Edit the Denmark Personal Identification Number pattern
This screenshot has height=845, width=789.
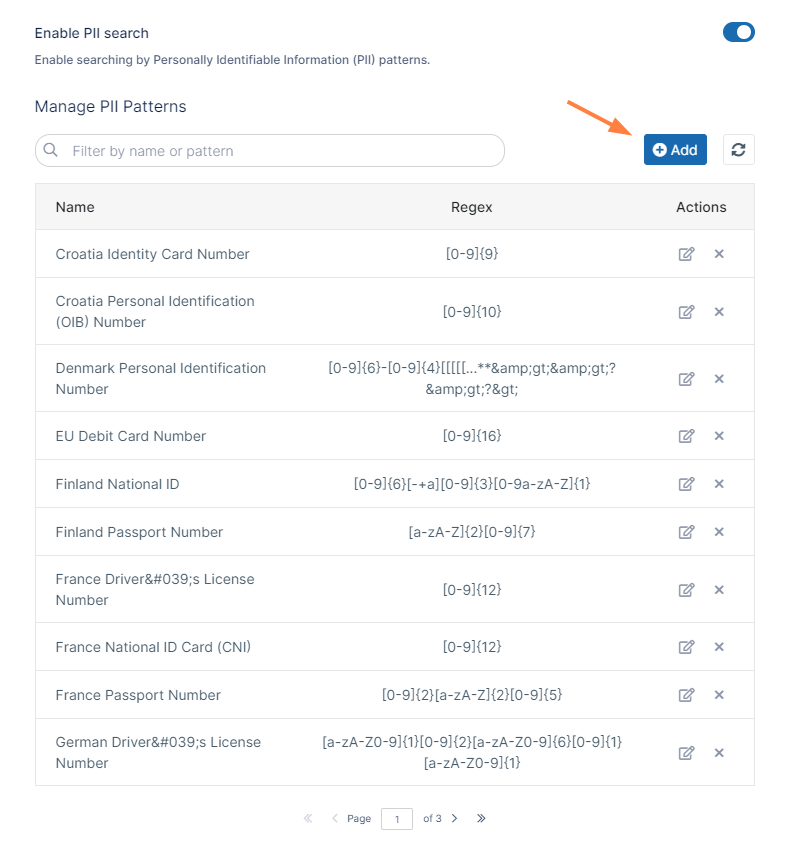point(686,379)
